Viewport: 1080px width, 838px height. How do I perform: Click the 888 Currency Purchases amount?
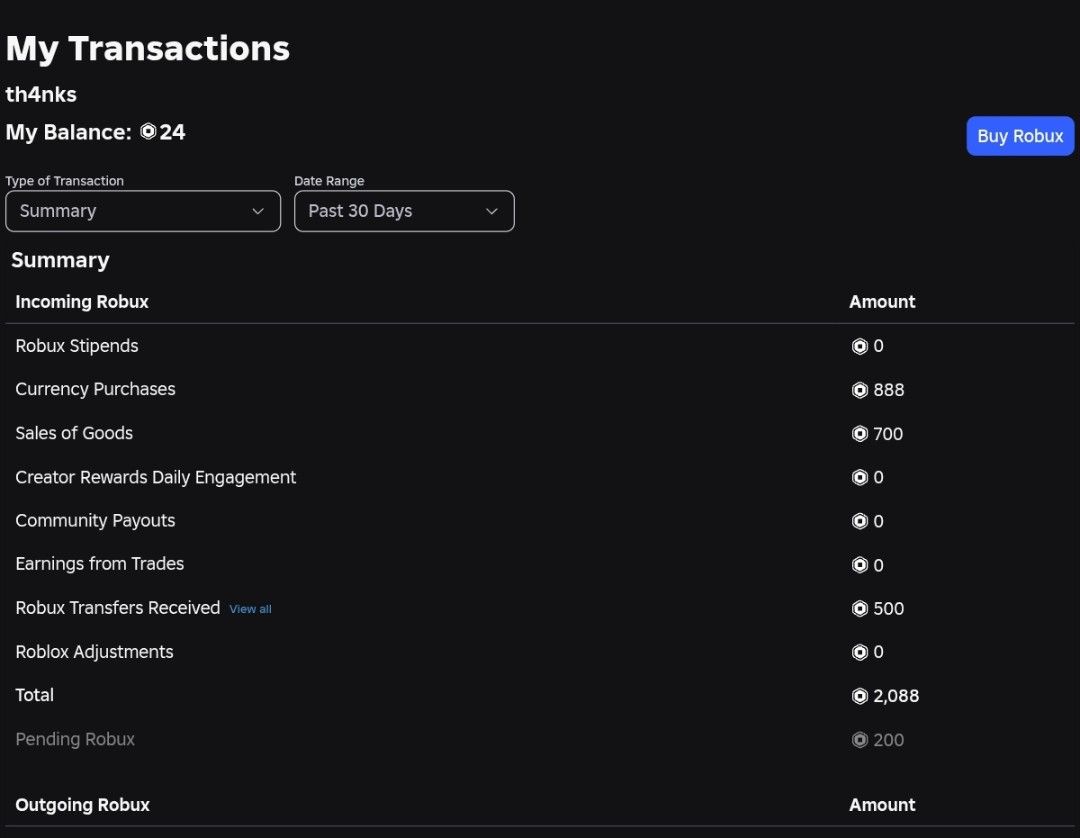889,390
